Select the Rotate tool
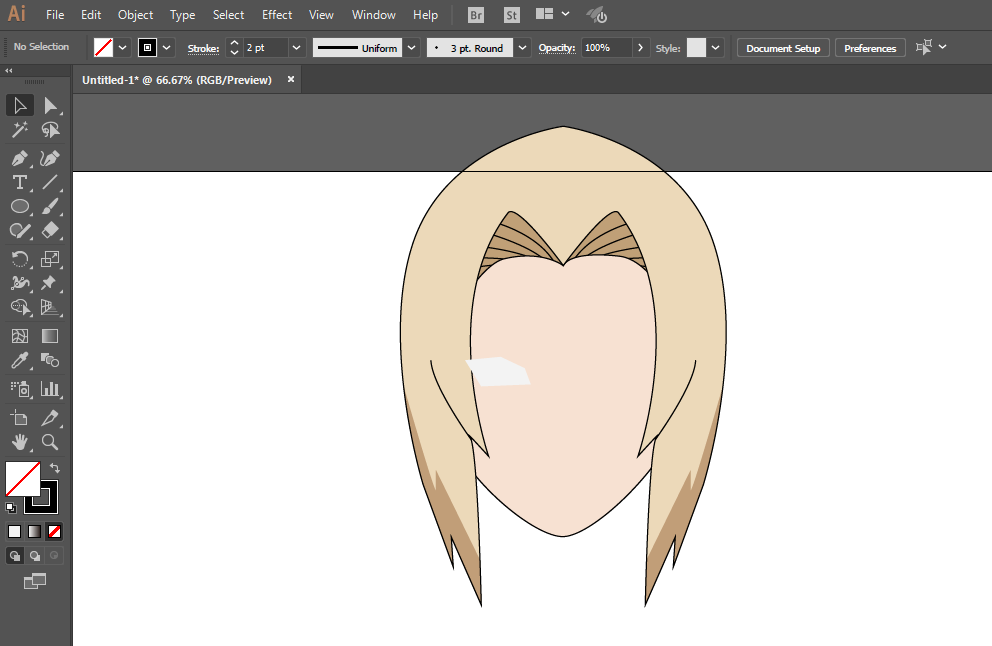The width and height of the screenshot is (992, 646). (20, 259)
